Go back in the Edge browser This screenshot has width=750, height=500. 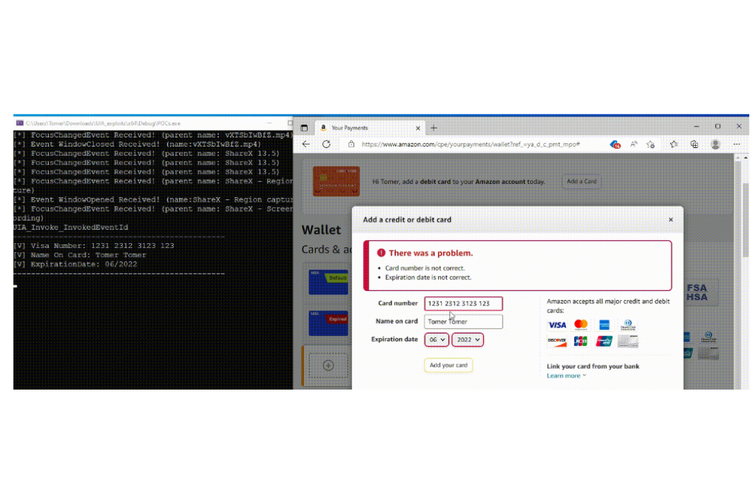pyautogui.click(x=306, y=144)
